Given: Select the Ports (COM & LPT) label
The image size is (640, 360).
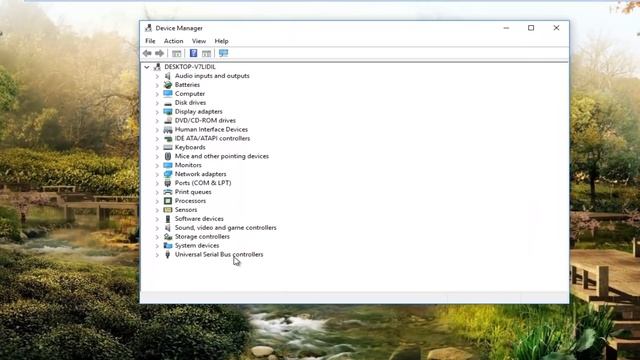Looking at the screenshot, I should (203, 183).
